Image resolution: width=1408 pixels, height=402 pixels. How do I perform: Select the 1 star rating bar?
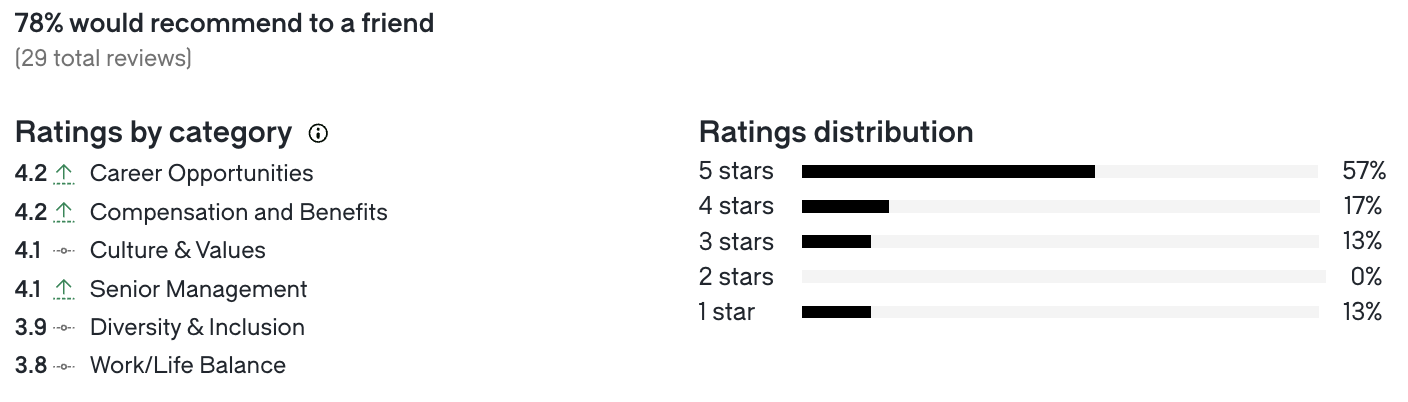1060,312
